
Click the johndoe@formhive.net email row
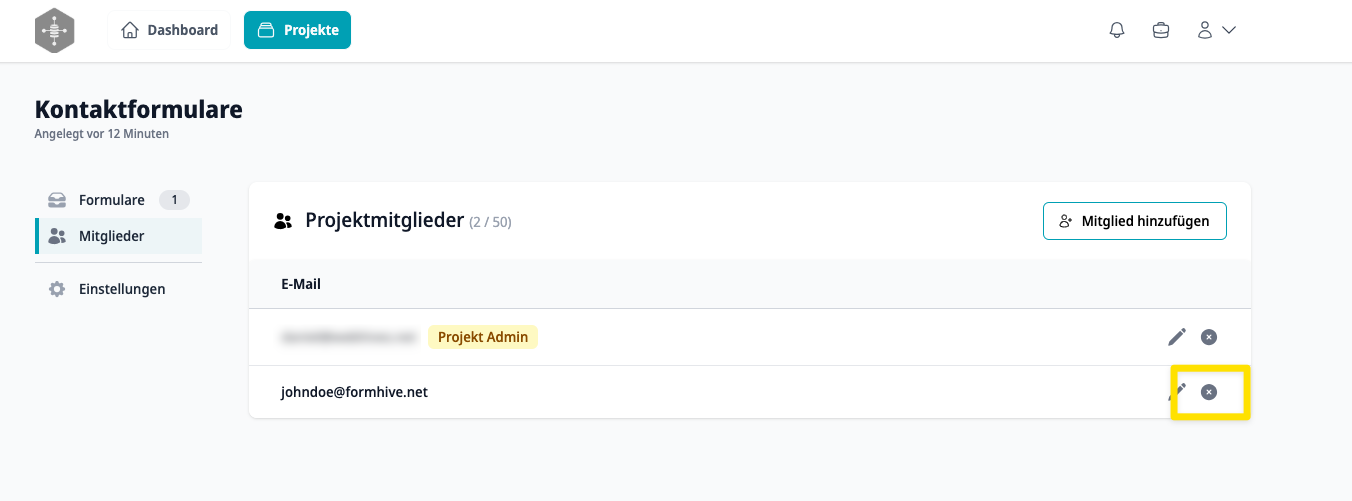coord(750,392)
